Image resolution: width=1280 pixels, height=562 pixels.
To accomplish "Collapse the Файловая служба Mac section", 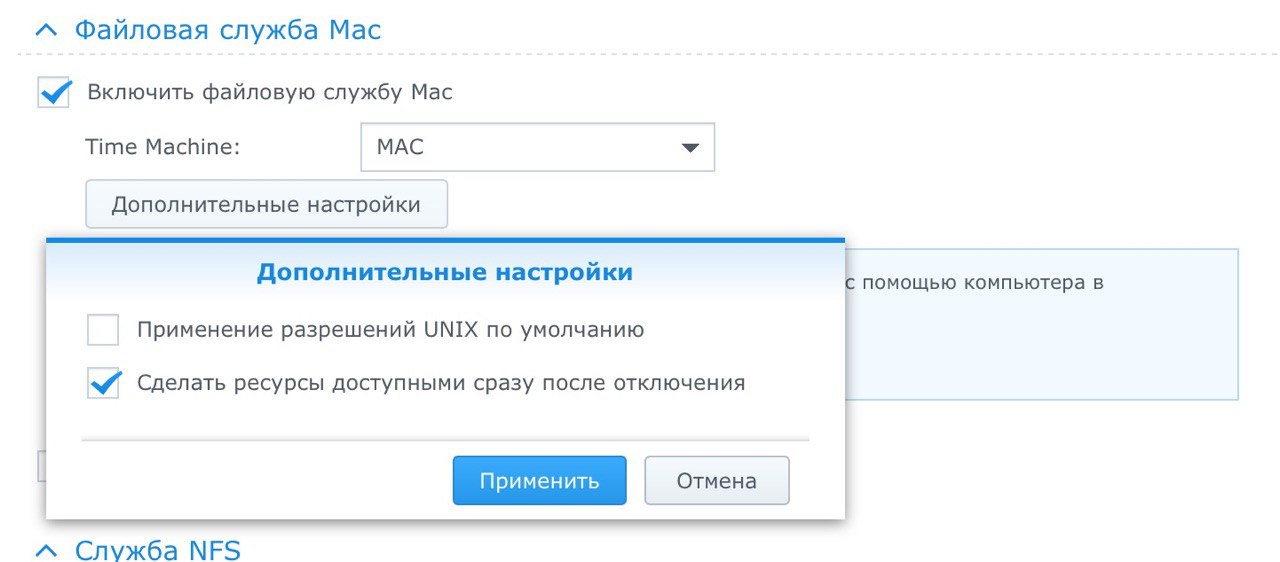I will coord(46,31).
